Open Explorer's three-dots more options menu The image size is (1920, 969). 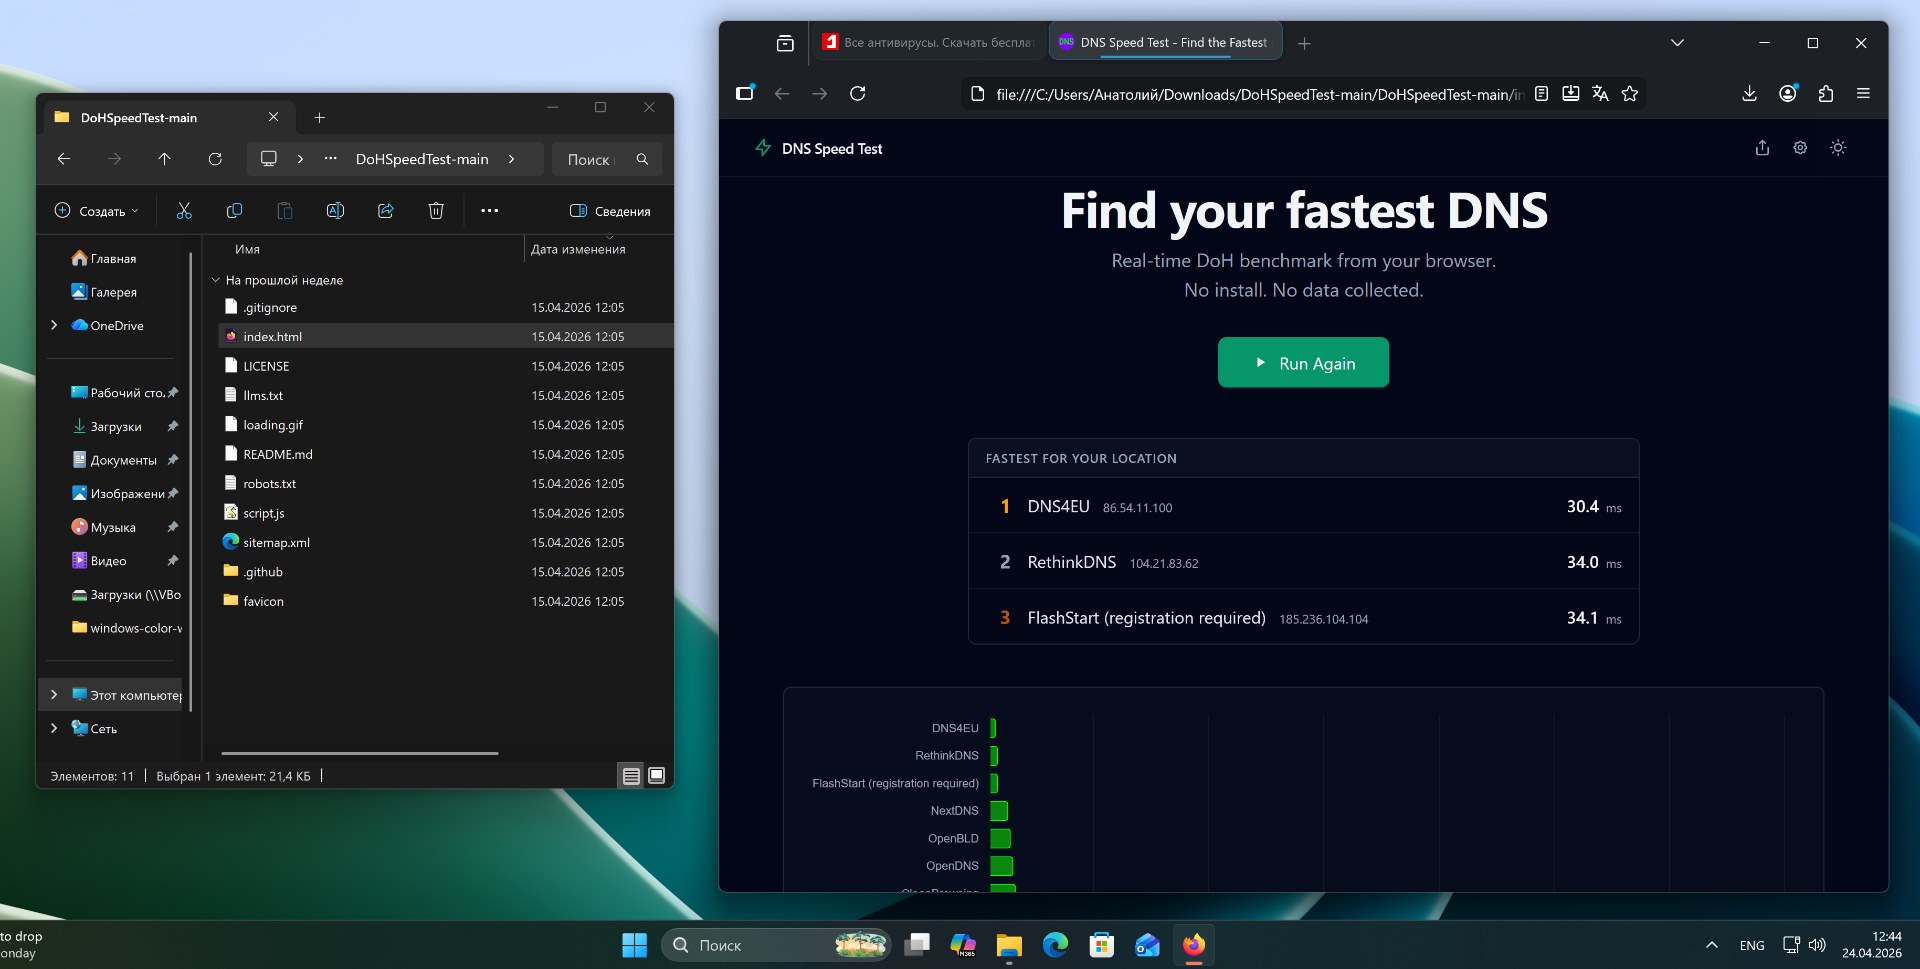tap(489, 211)
